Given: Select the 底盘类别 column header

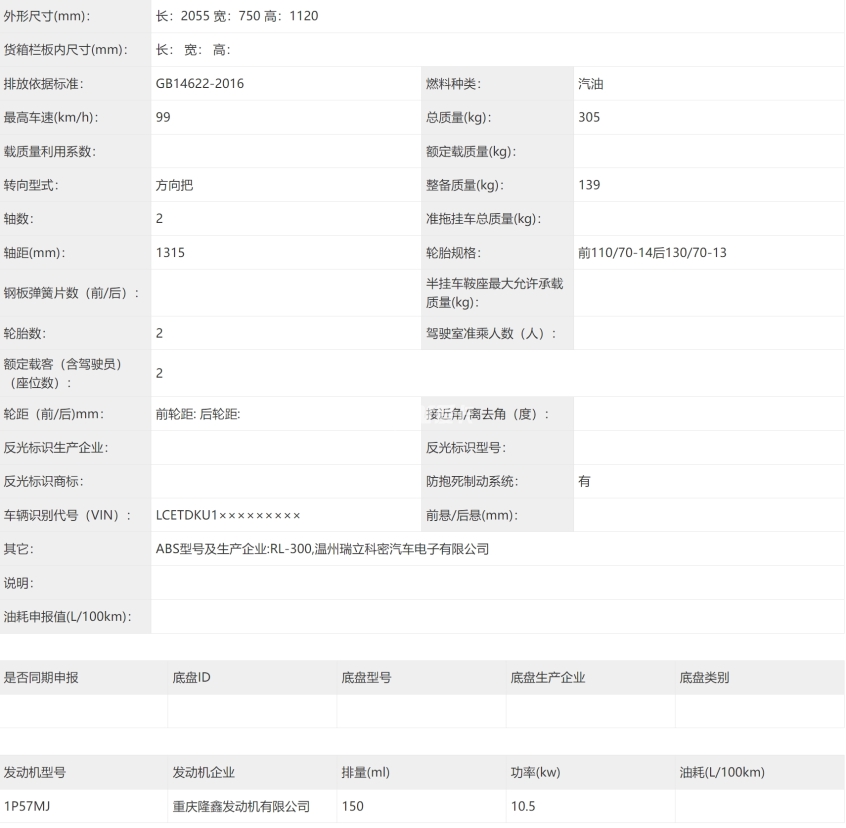Looking at the screenshot, I should (704, 678).
